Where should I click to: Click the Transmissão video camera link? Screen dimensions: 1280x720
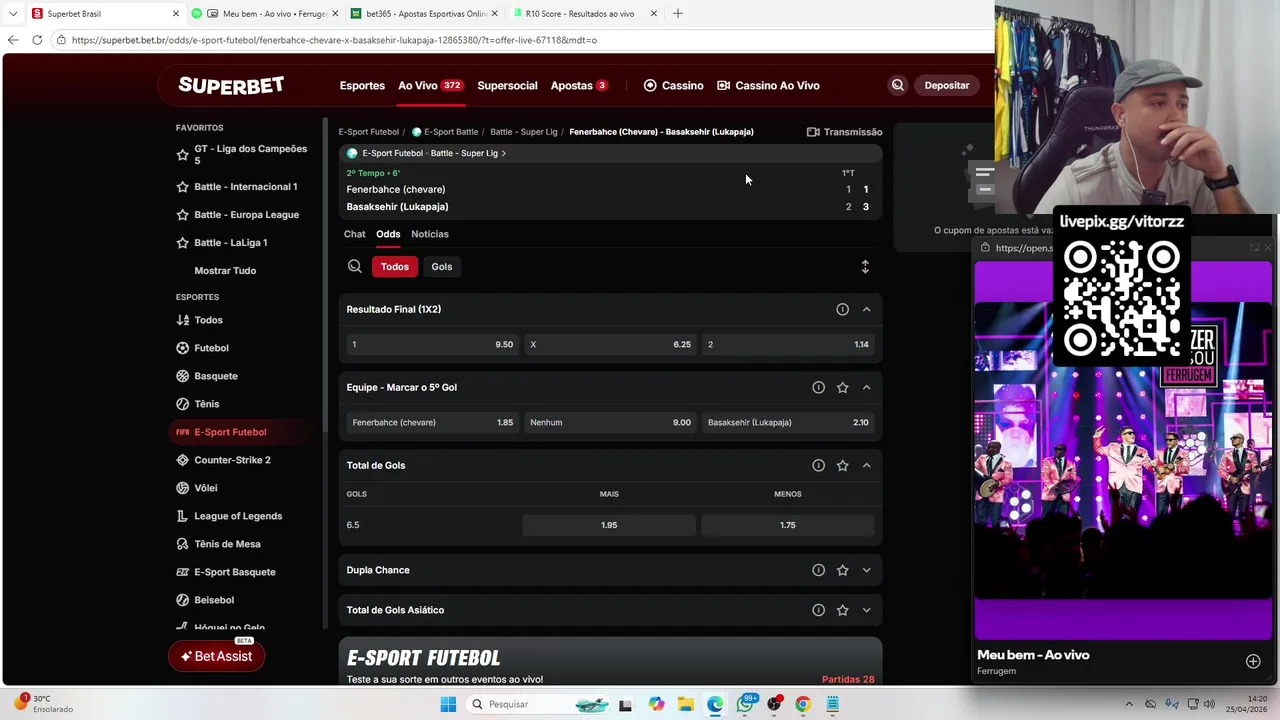tap(844, 132)
